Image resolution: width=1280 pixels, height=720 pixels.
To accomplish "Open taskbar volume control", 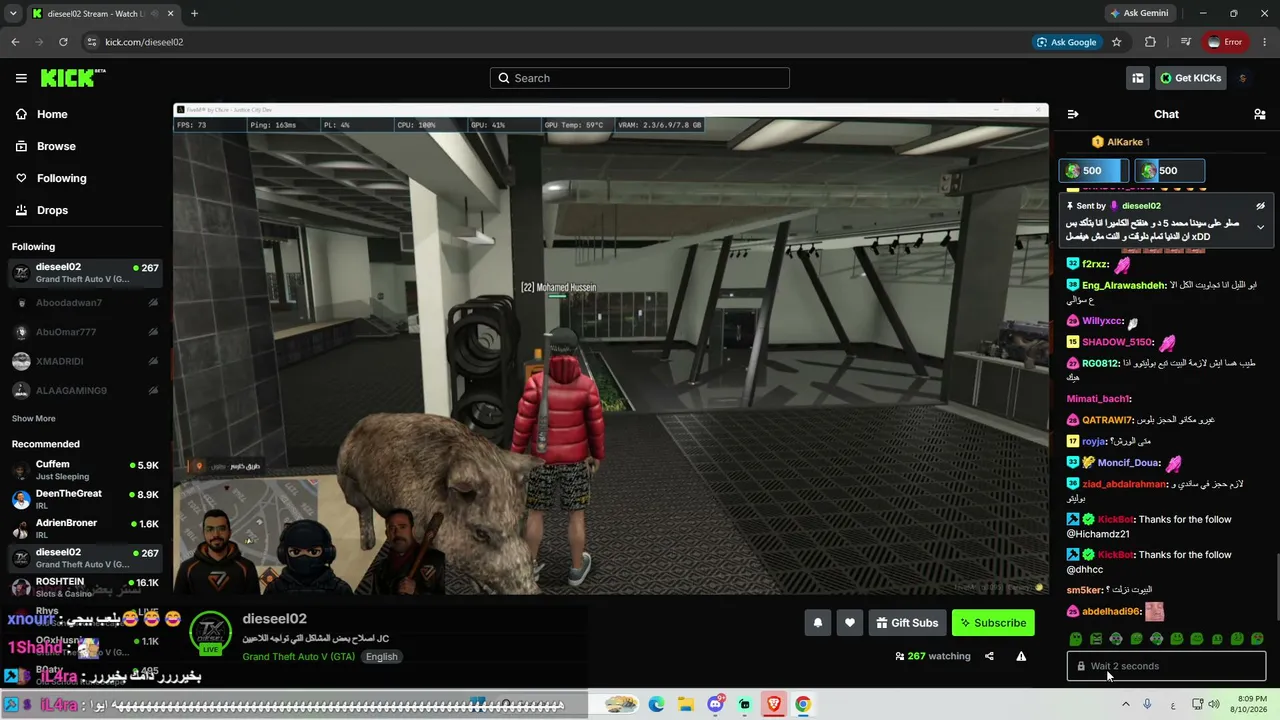I will [1214, 704].
